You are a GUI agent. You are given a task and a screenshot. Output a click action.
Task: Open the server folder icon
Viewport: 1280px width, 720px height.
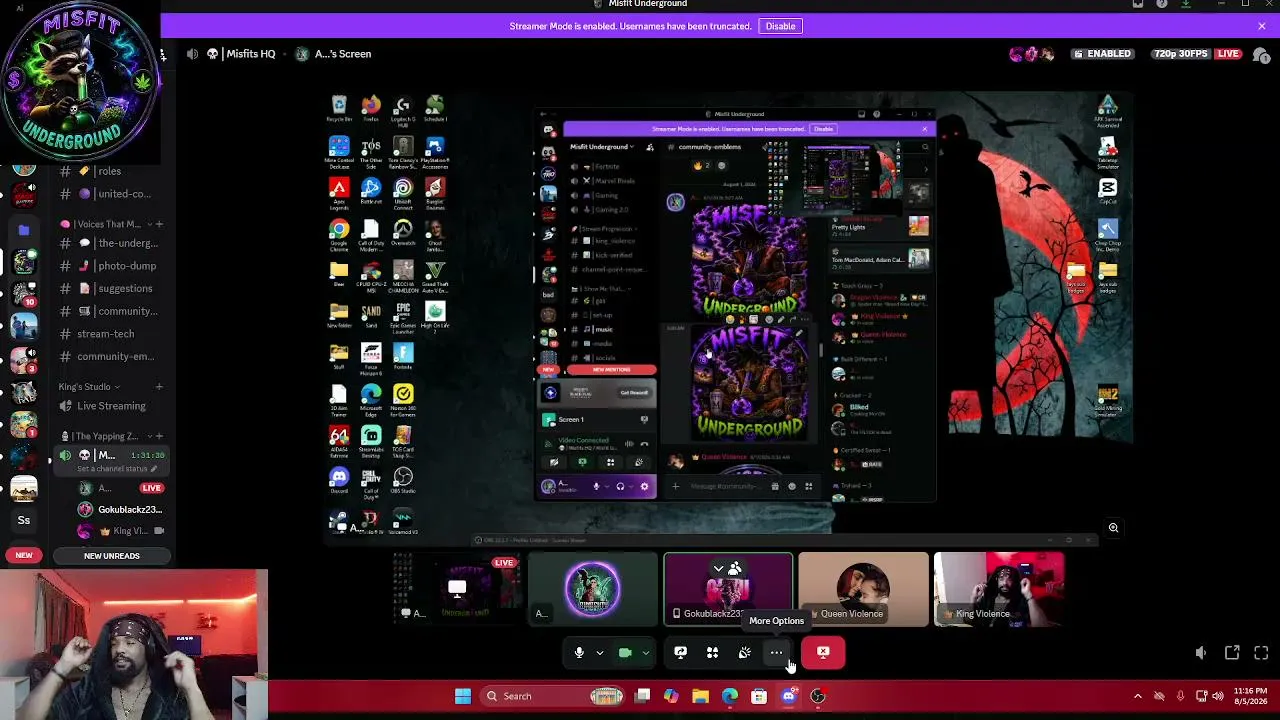[x=24, y=230]
